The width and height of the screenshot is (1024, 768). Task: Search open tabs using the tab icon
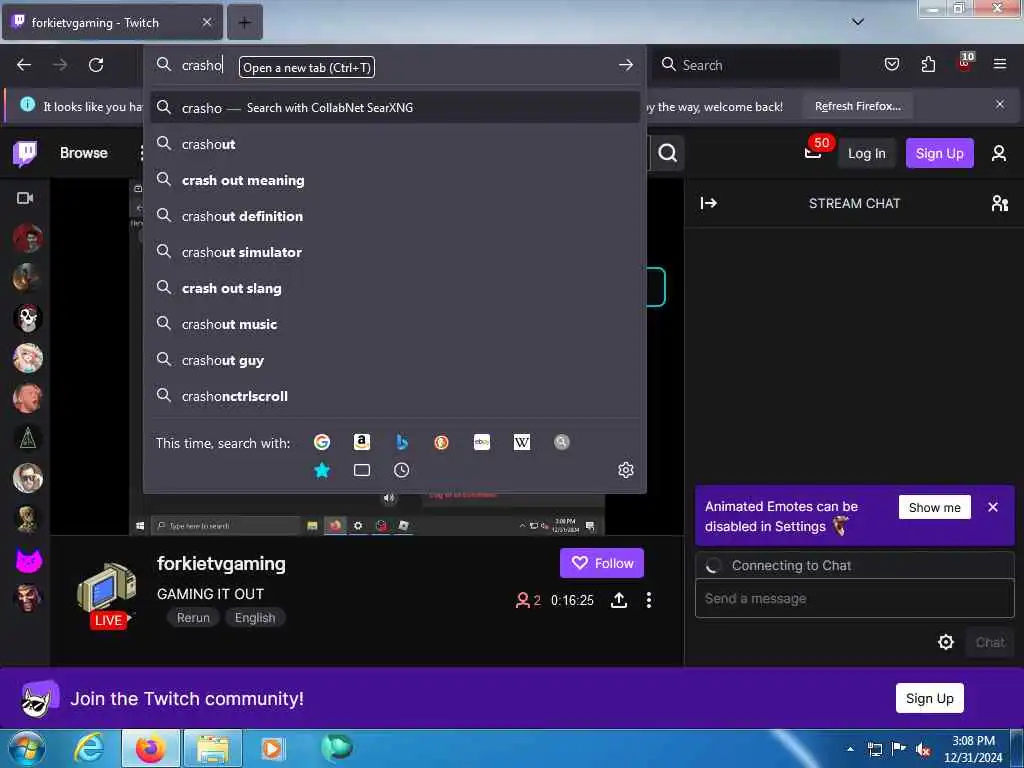(362, 470)
